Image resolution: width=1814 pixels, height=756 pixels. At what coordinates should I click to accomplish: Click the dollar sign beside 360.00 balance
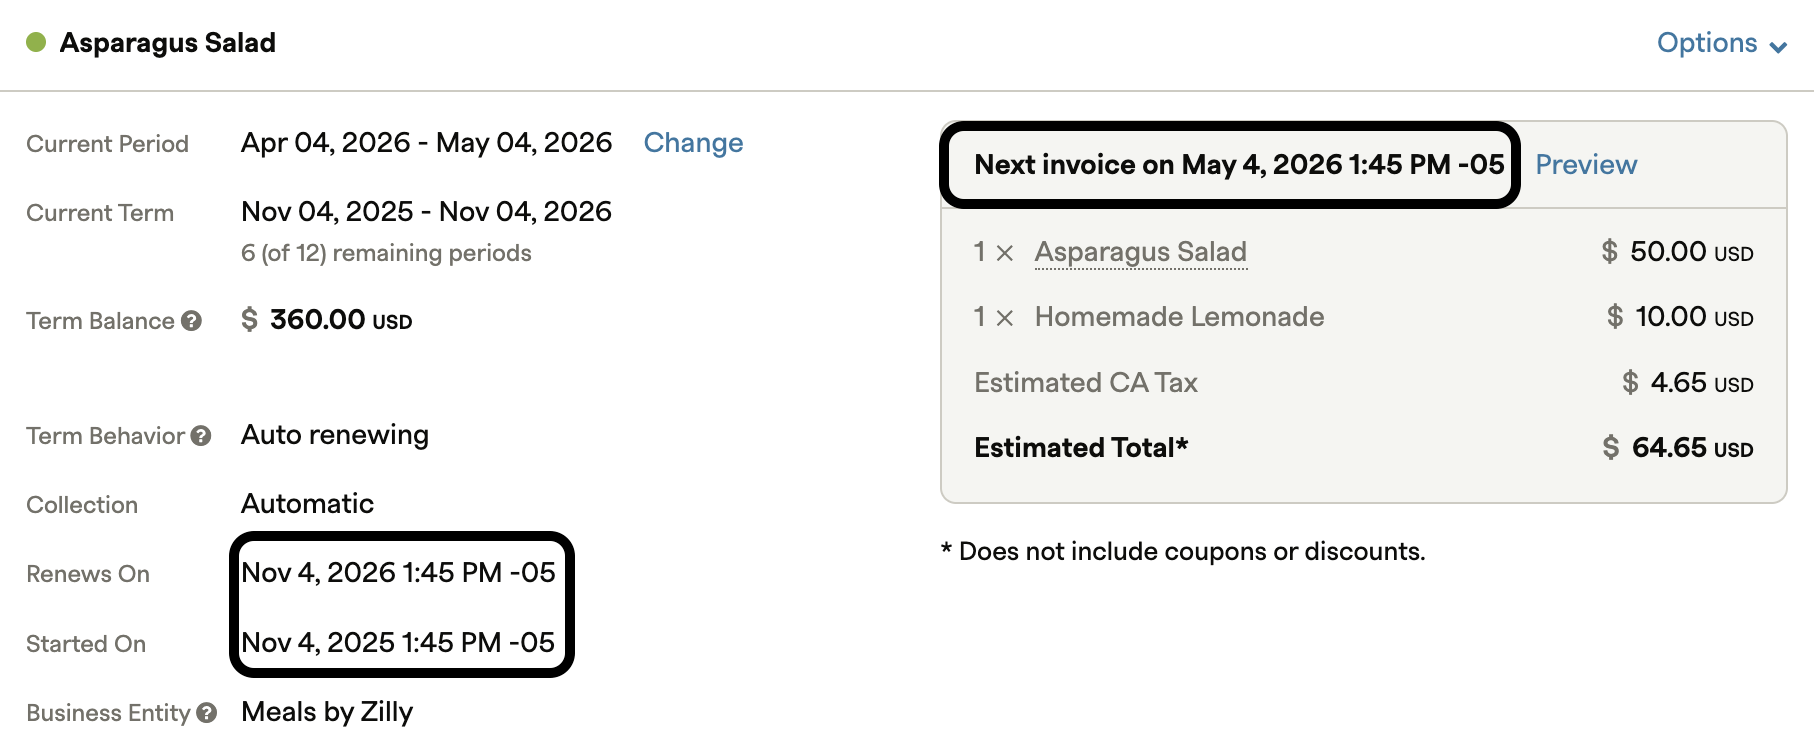(249, 320)
